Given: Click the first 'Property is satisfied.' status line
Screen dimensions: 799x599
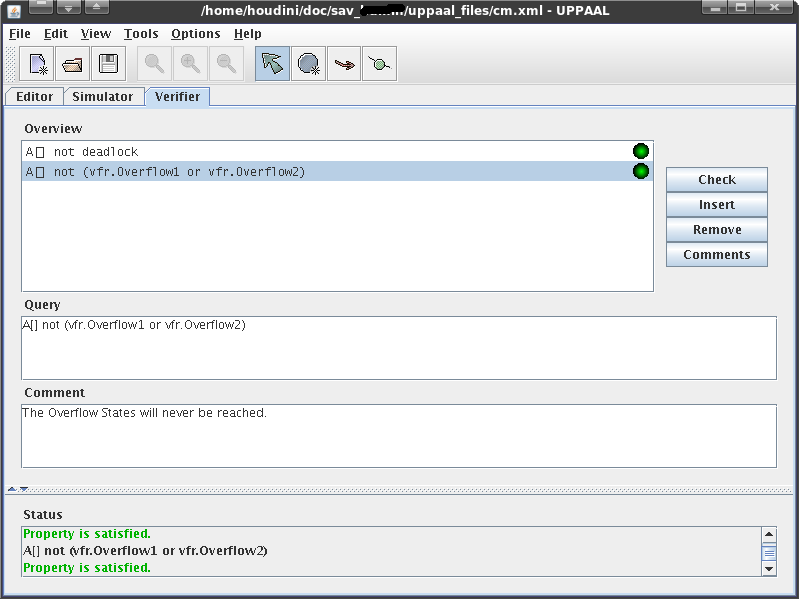Looking at the screenshot, I should 87,533.
